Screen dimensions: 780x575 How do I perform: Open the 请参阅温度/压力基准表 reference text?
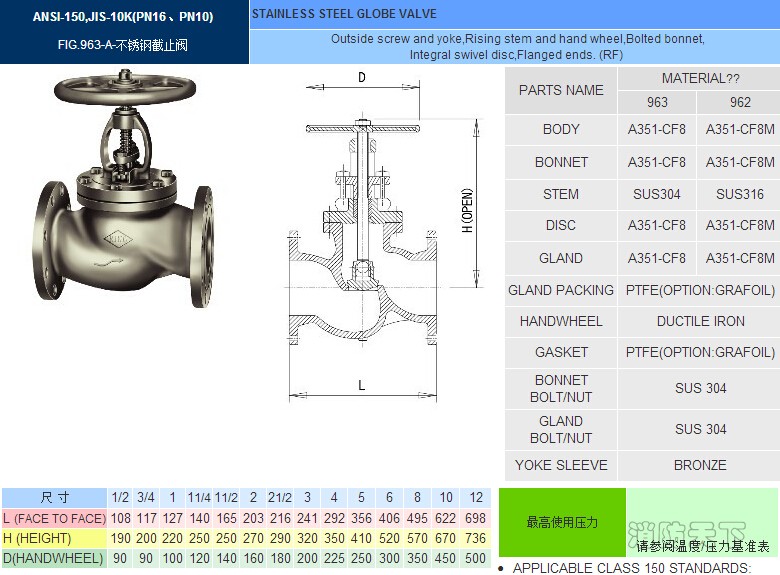(x=703, y=547)
